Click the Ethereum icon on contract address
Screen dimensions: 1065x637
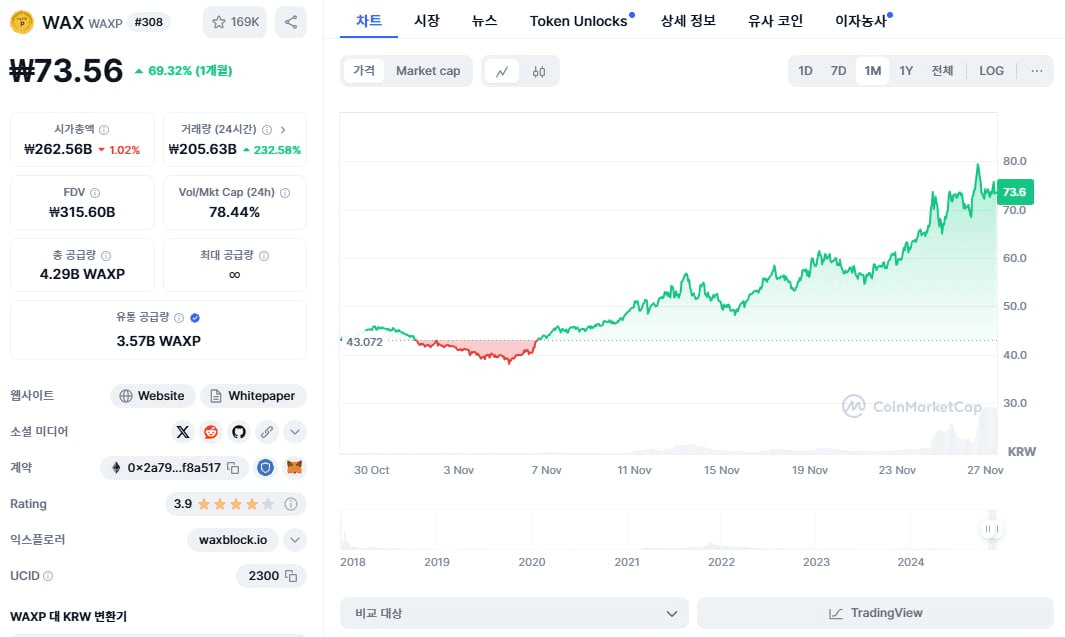coord(116,467)
